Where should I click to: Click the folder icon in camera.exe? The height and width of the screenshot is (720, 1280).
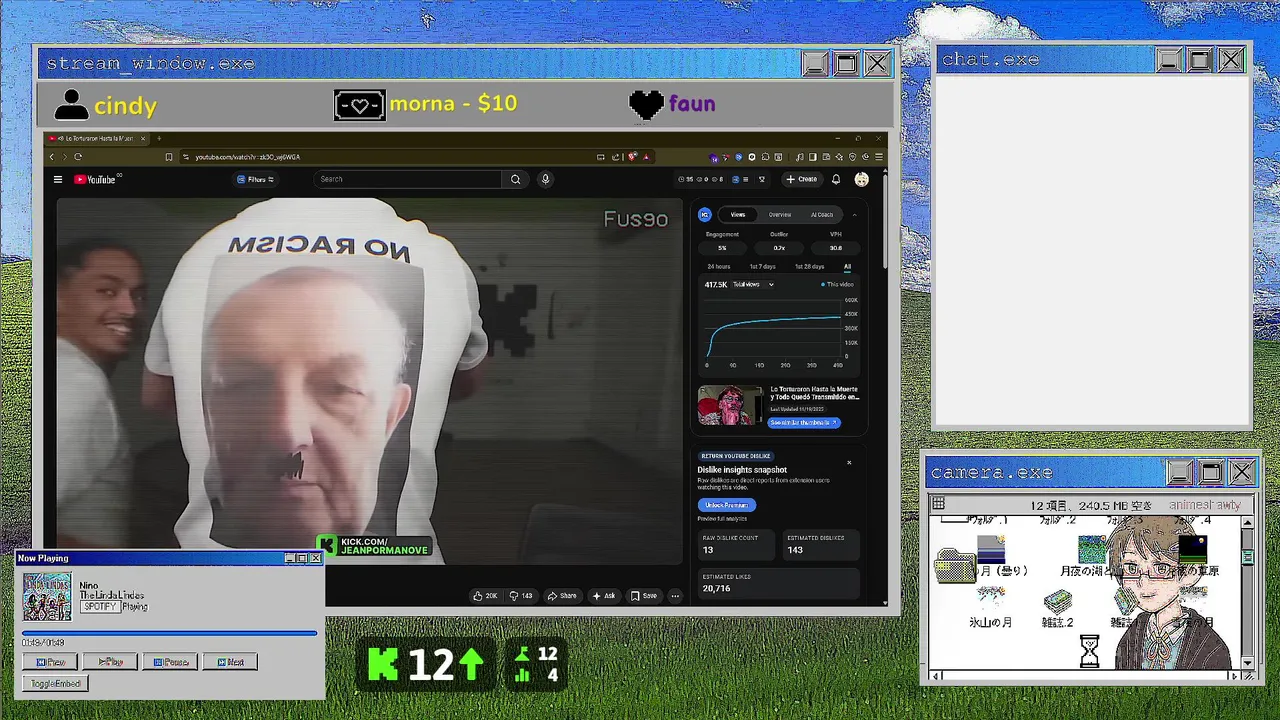click(955, 568)
